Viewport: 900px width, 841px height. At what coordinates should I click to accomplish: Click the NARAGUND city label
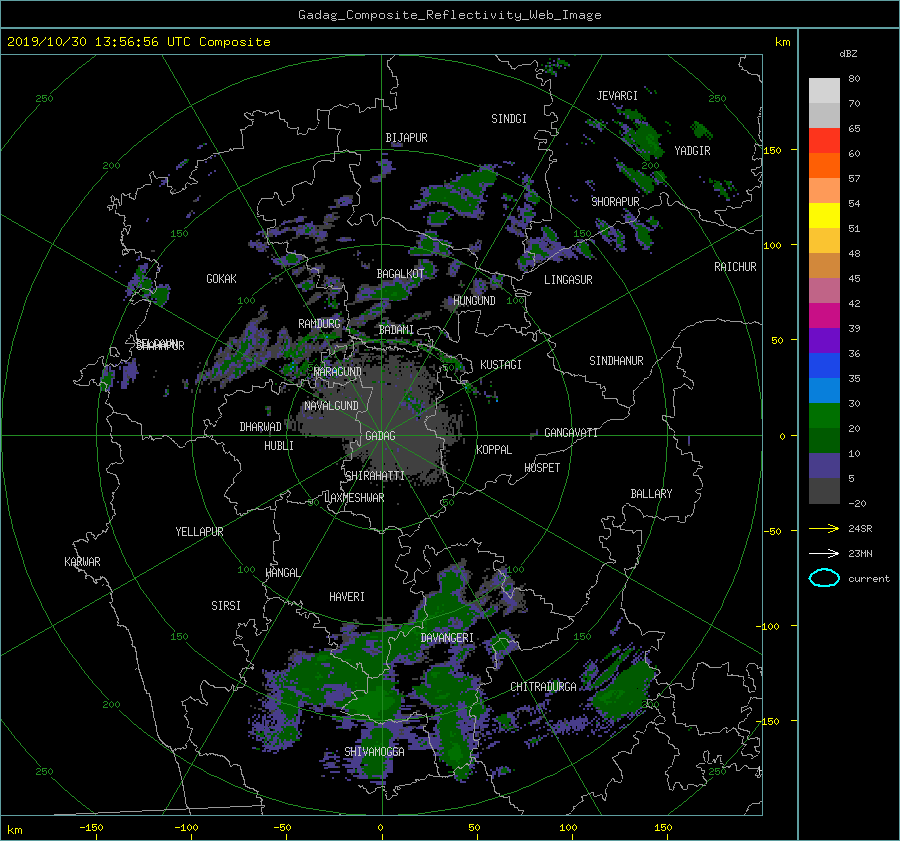[x=338, y=372]
